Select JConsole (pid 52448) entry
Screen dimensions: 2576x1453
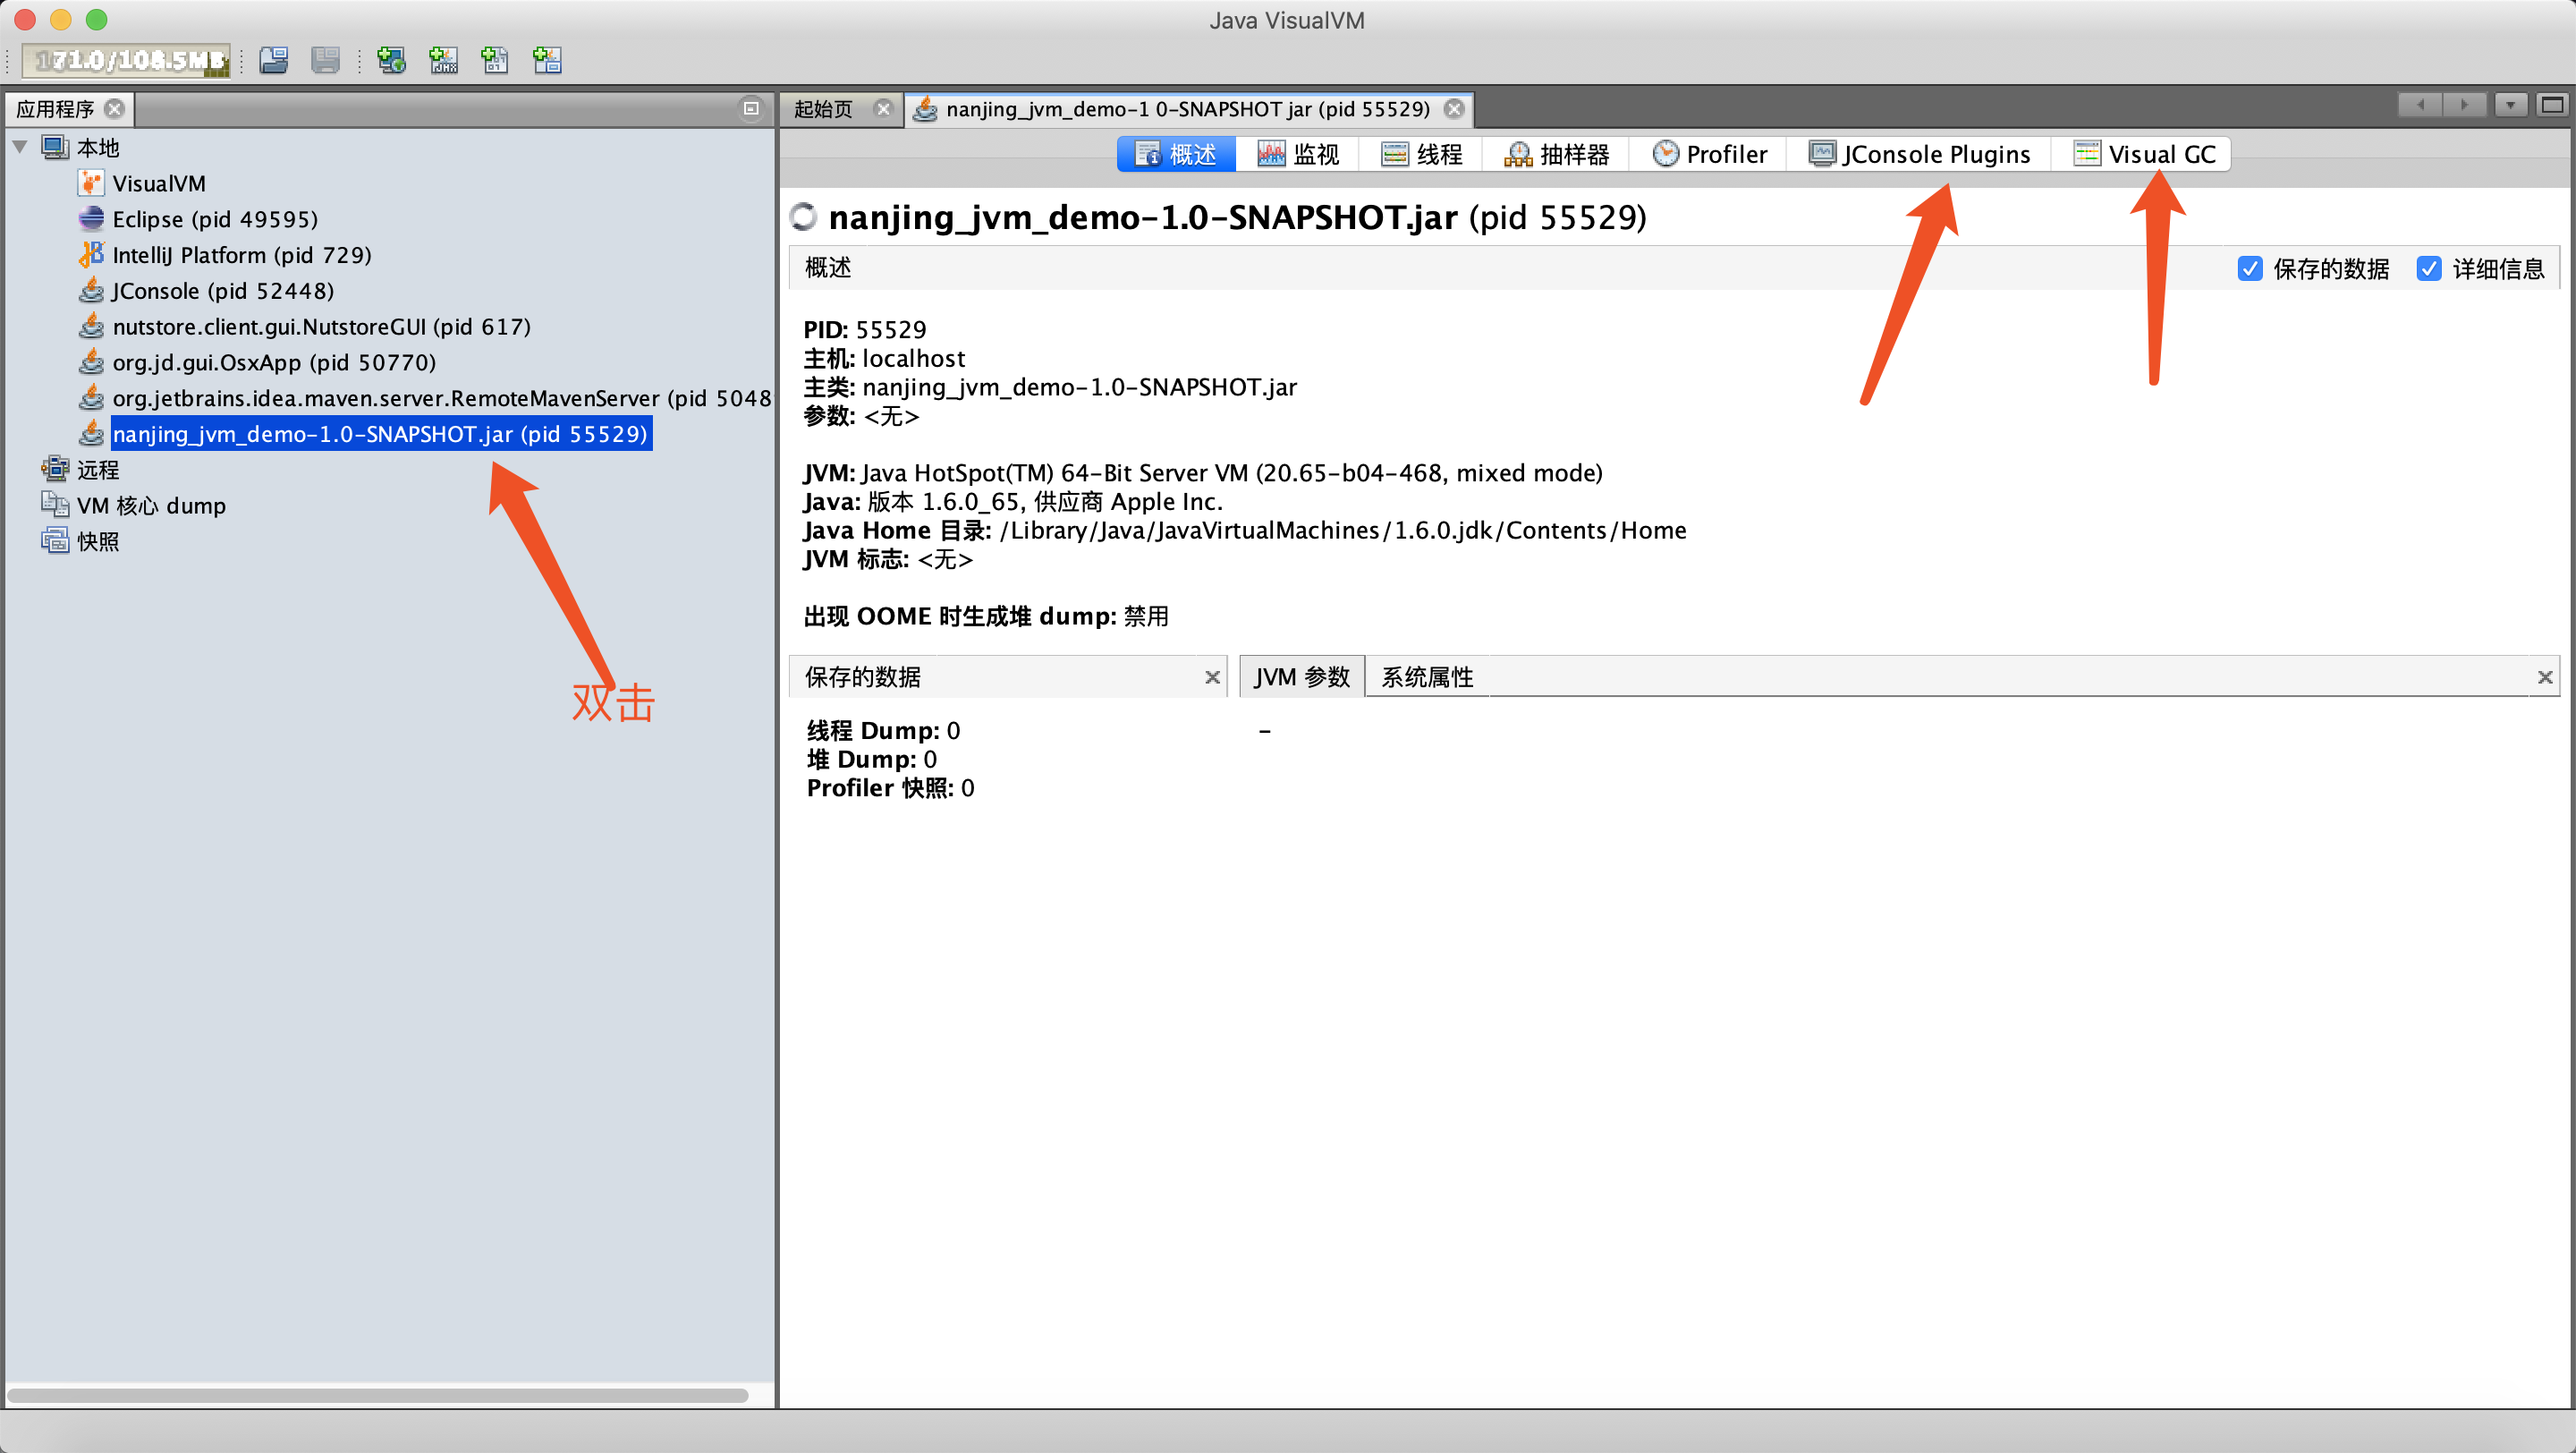(222, 291)
